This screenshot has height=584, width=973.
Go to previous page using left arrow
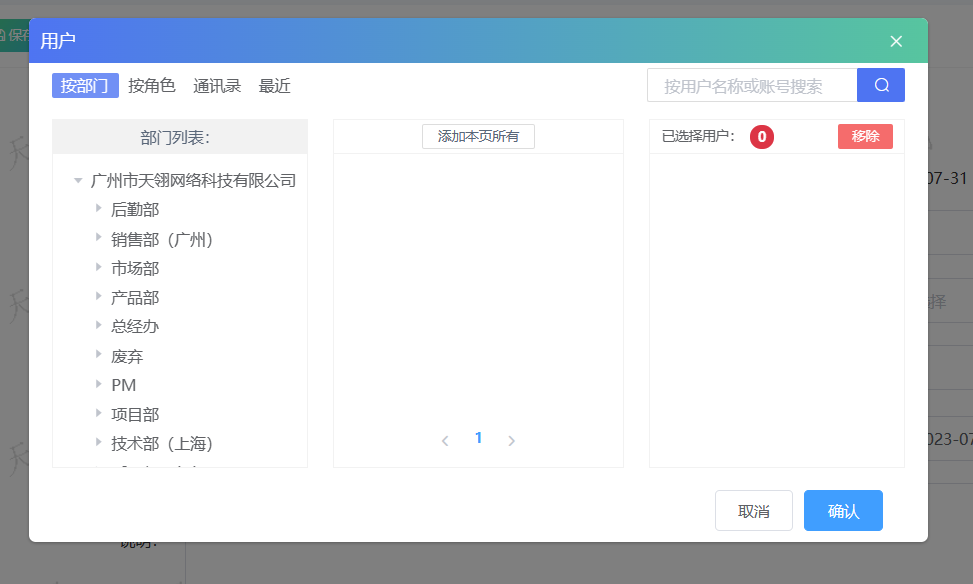445,440
